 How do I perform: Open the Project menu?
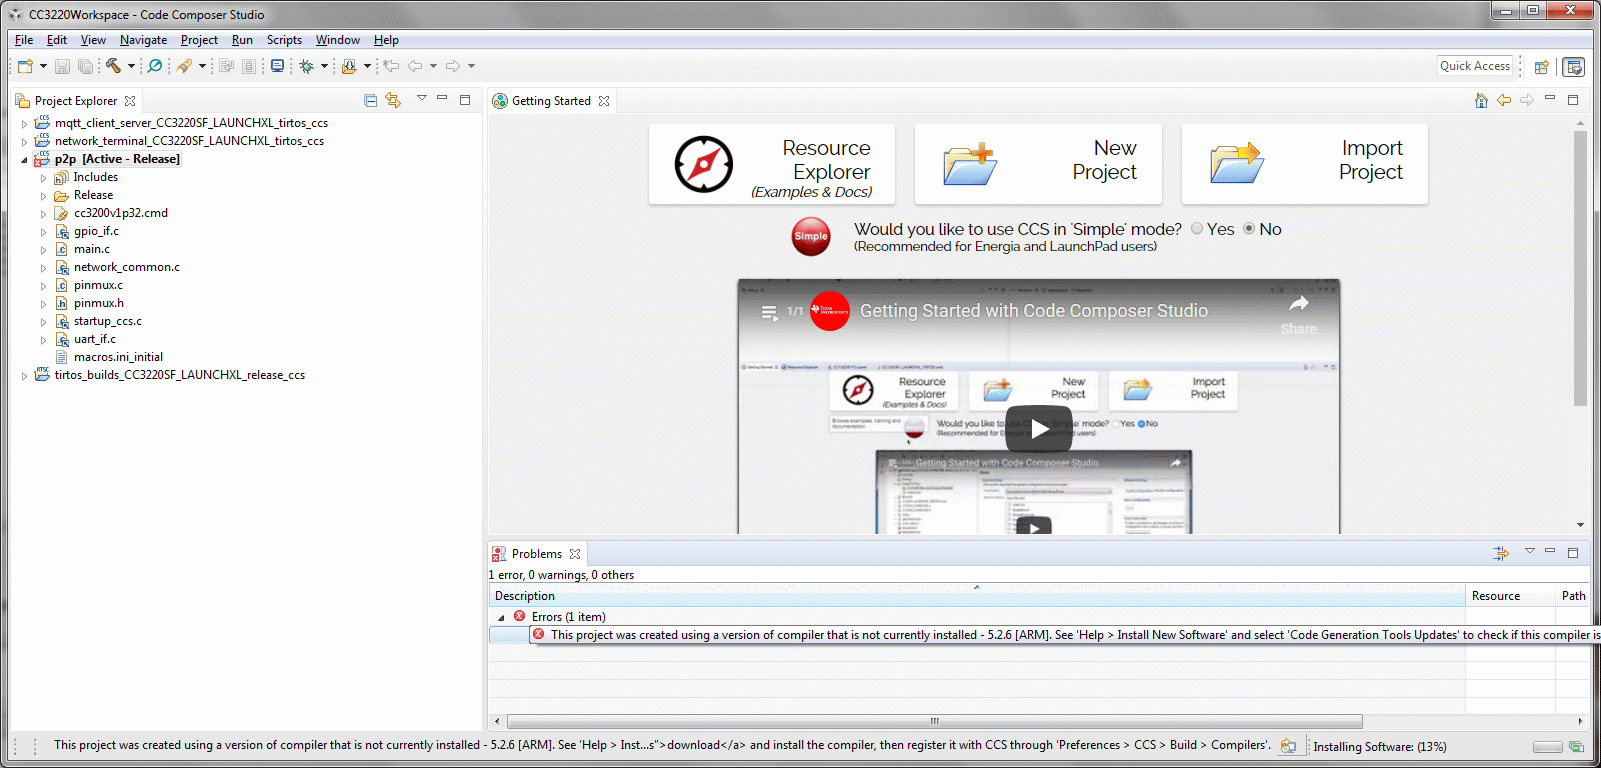[199, 40]
